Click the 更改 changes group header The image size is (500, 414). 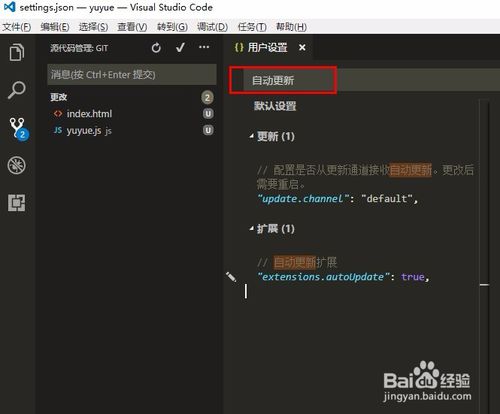click(x=59, y=97)
